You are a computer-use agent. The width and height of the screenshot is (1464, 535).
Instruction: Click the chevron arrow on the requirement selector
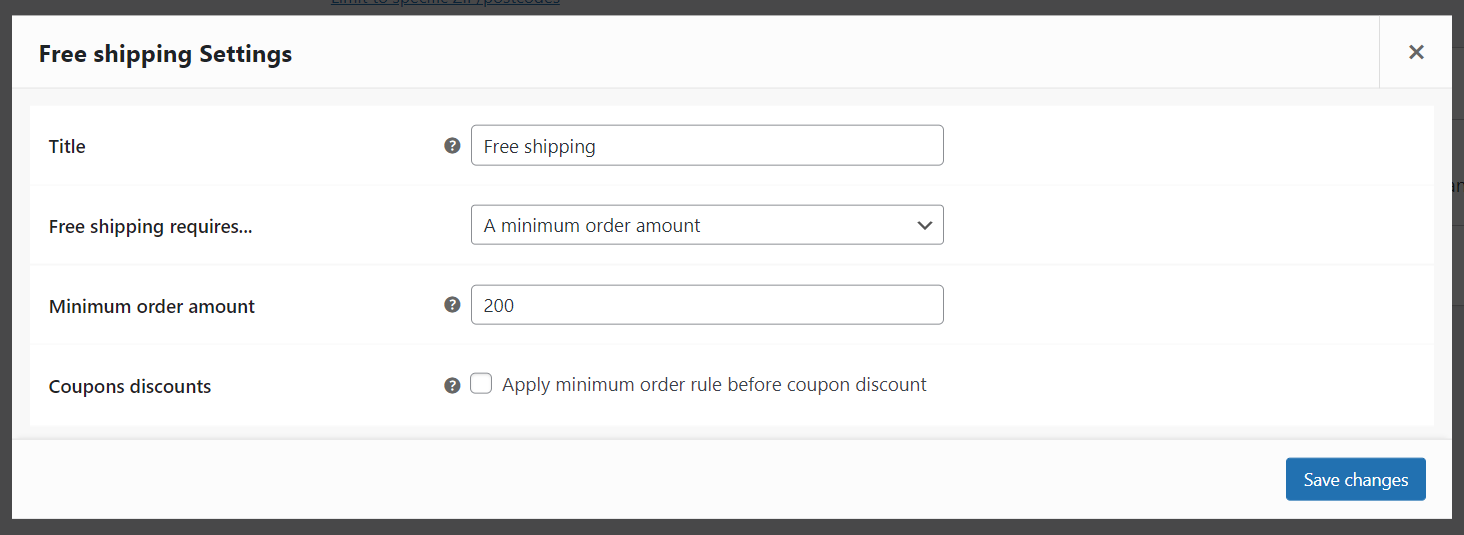pyautogui.click(x=924, y=225)
